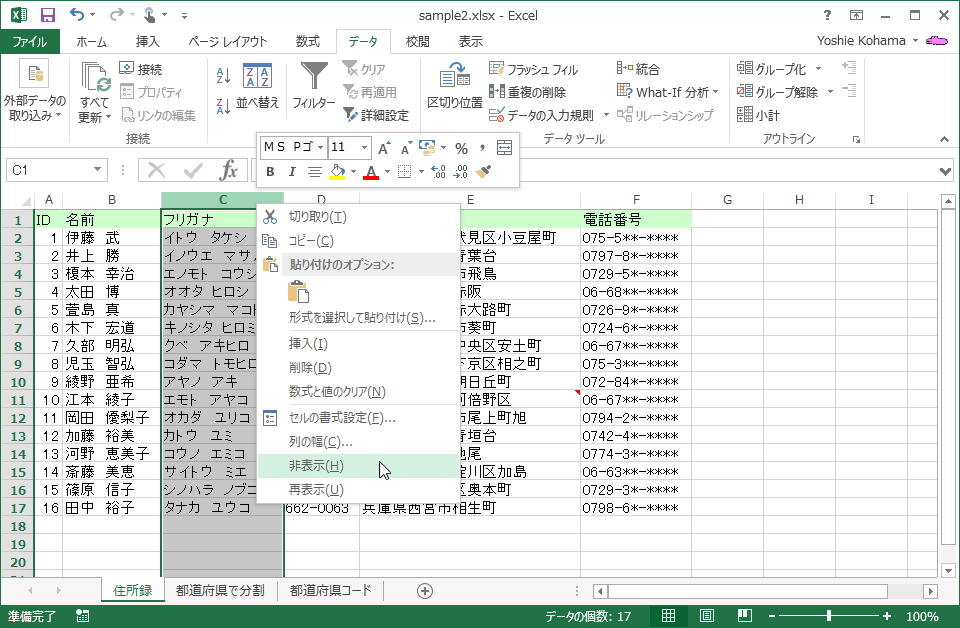
Task: Toggle italic in the mini toolbar
Action: [292, 172]
